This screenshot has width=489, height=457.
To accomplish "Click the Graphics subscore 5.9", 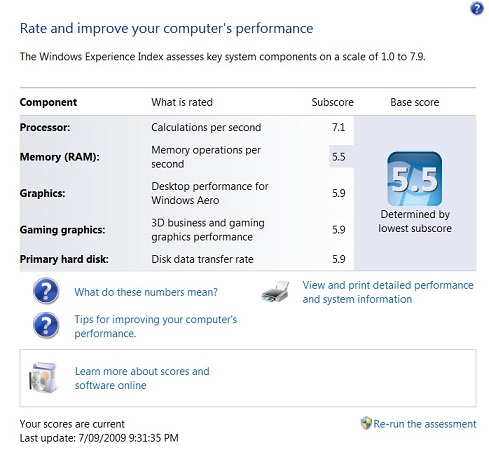I will [339, 193].
